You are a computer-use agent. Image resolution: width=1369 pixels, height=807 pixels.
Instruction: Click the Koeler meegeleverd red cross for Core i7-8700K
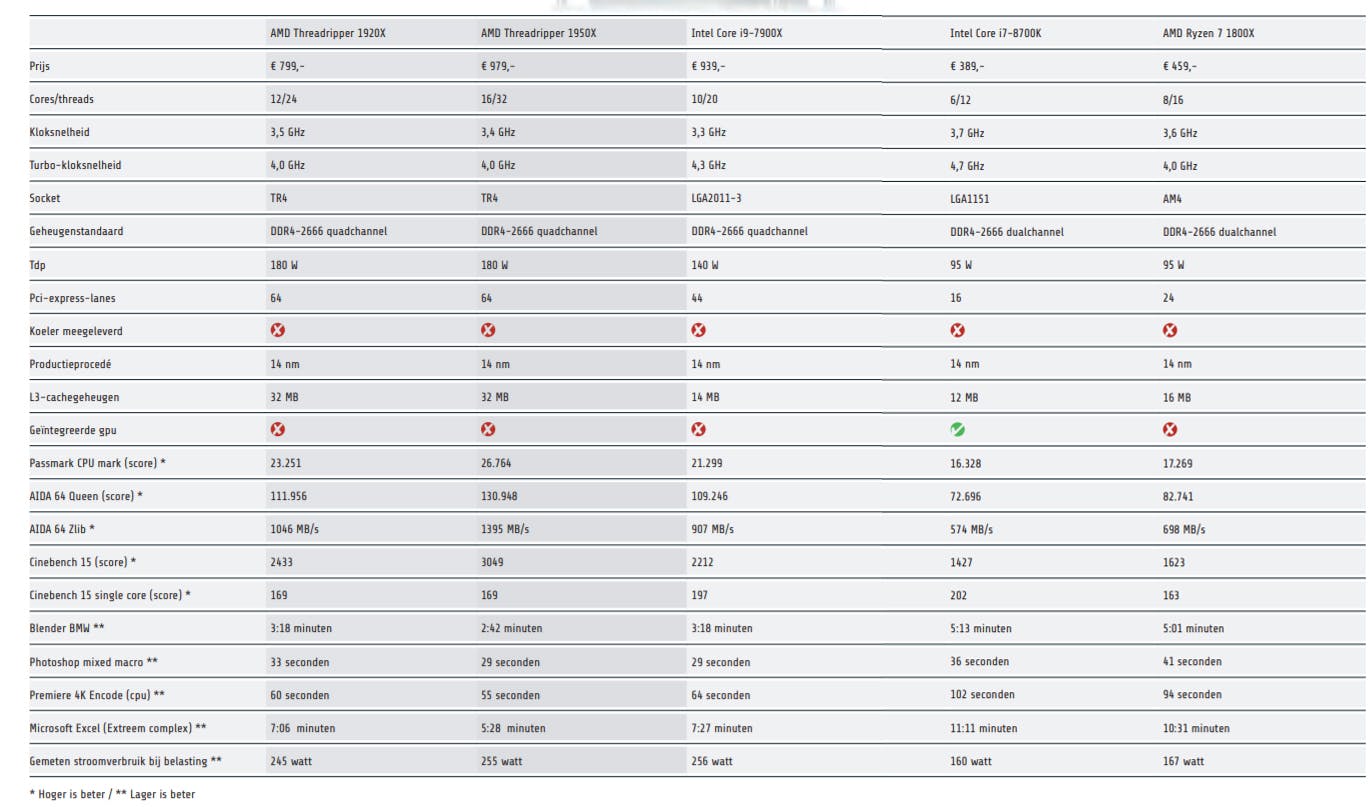(957, 330)
